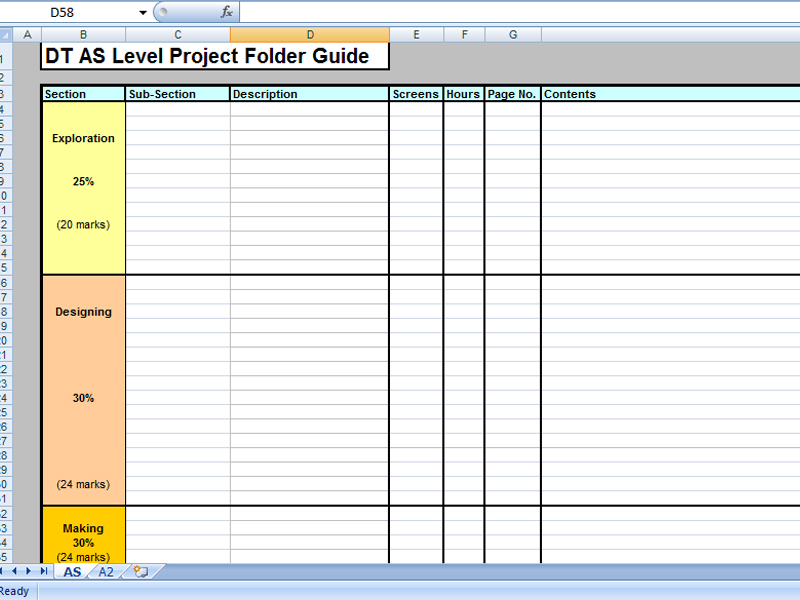This screenshot has width=800, height=600.
Task: Click the (20 marks) text
Action: pyautogui.click(x=83, y=224)
